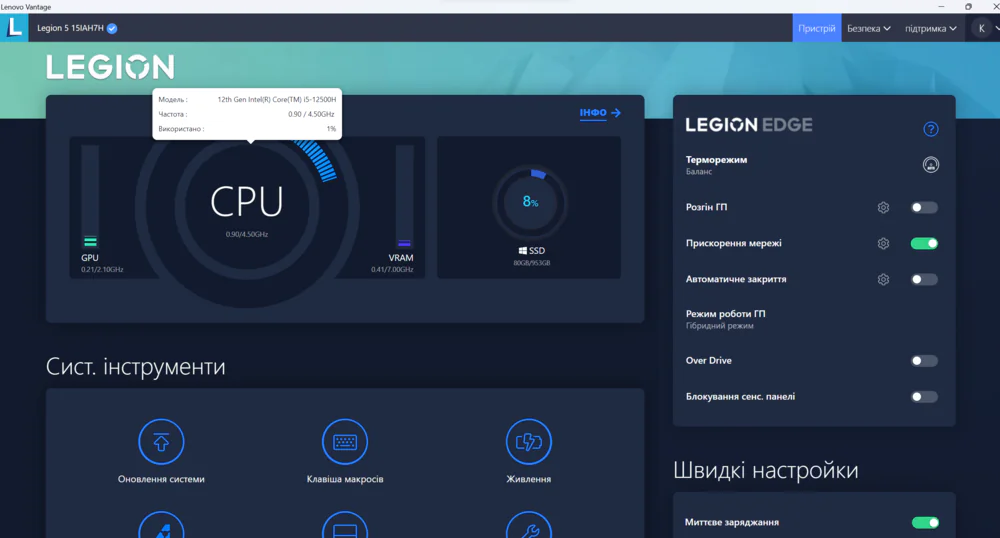
Task: Click the CPU circular usage gauge
Action: [247, 207]
